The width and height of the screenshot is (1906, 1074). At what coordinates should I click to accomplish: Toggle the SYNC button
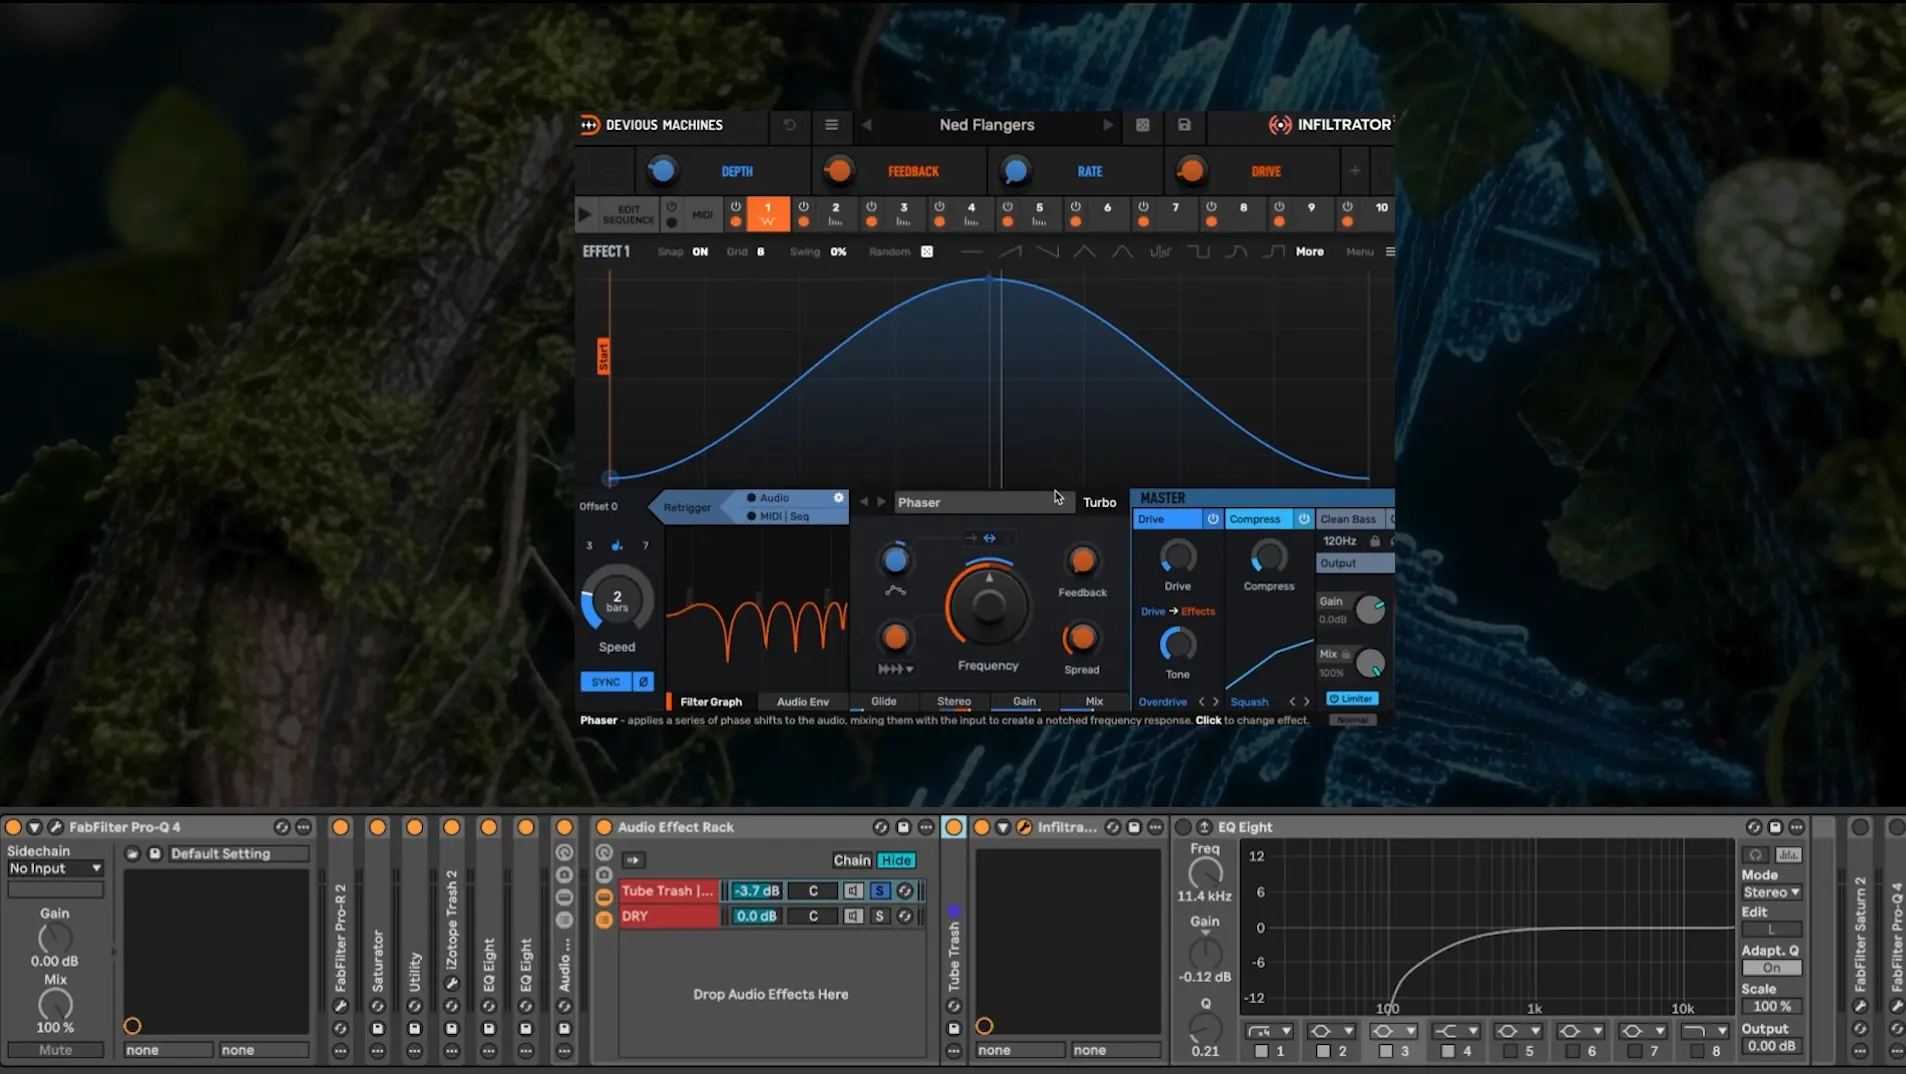(605, 682)
